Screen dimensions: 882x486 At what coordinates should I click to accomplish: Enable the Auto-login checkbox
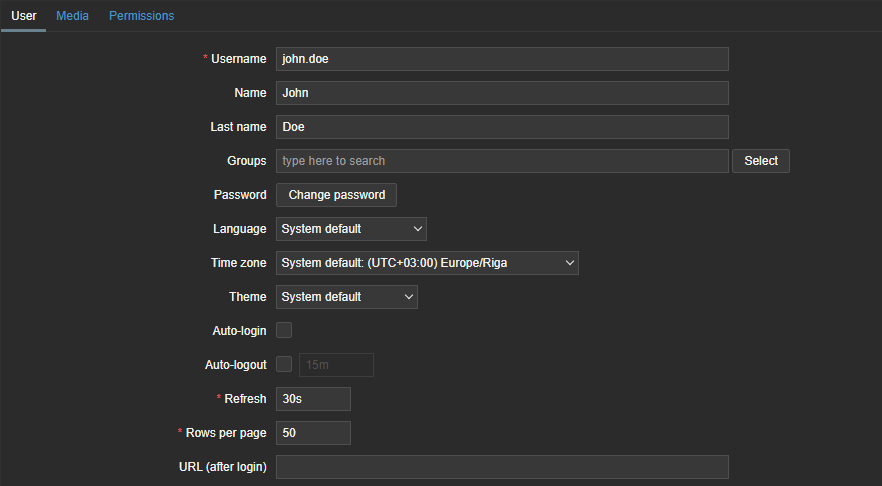(284, 330)
